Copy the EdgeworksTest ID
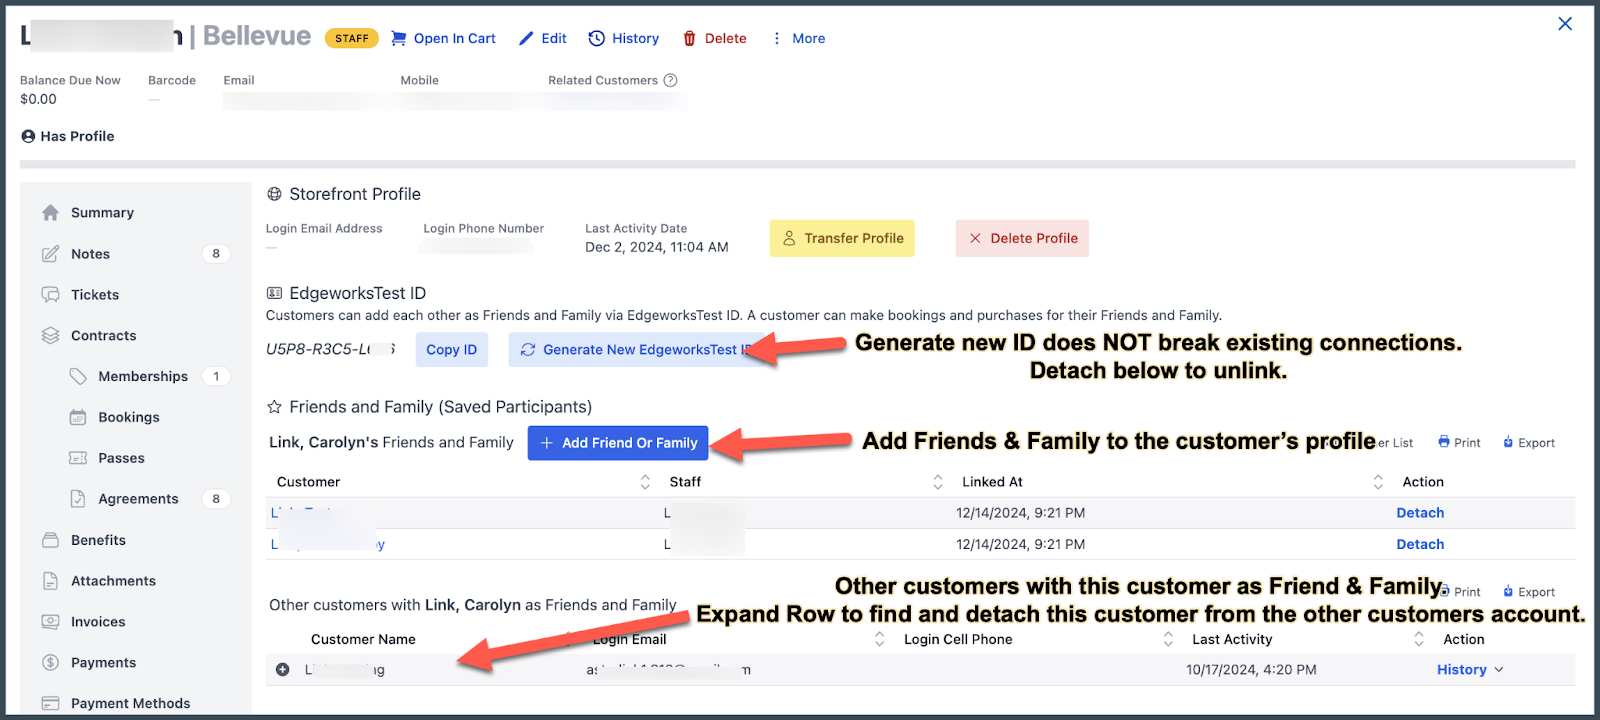The height and width of the screenshot is (720, 1600). click(451, 350)
